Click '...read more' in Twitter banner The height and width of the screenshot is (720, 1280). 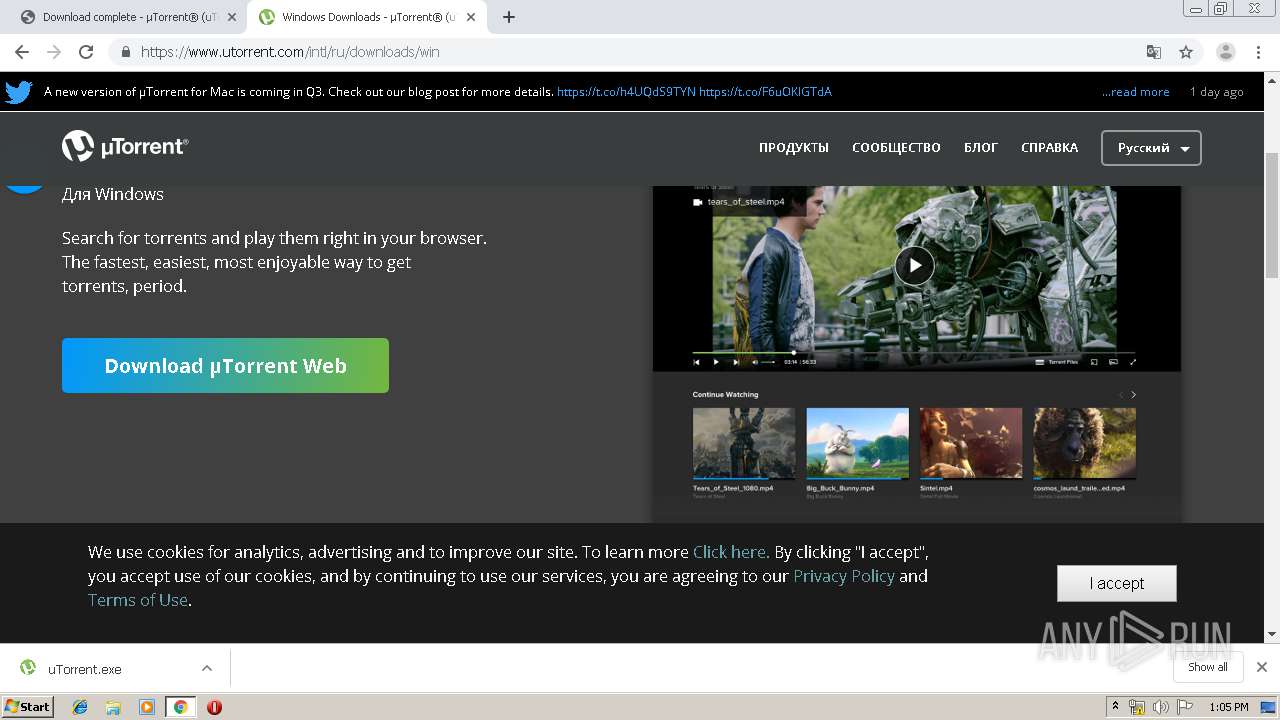[x=1136, y=92]
